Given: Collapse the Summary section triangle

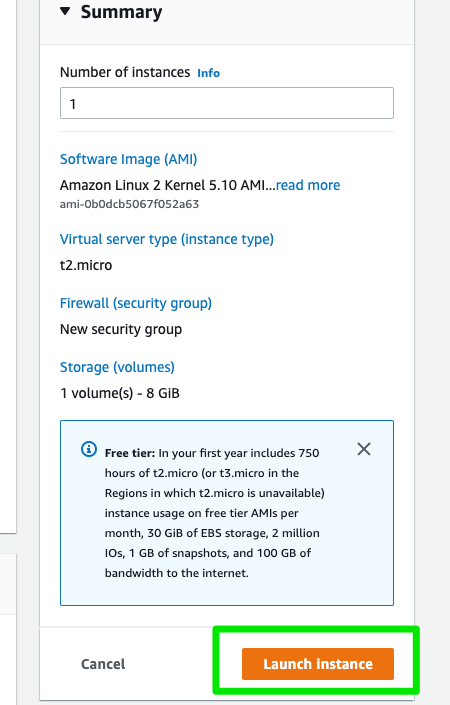Looking at the screenshot, I should tap(65, 11).
